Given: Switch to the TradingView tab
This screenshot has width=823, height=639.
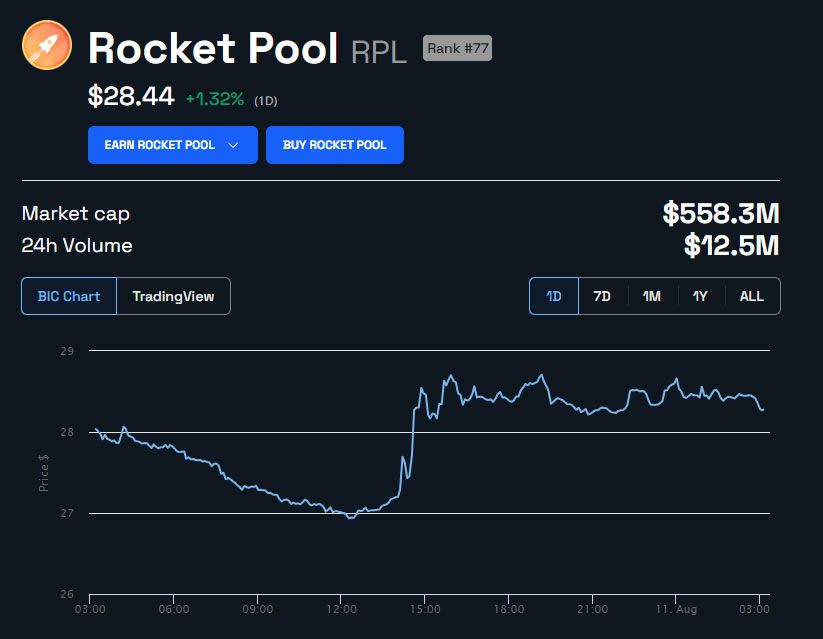Looking at the screenshot, I should [173, 296].
